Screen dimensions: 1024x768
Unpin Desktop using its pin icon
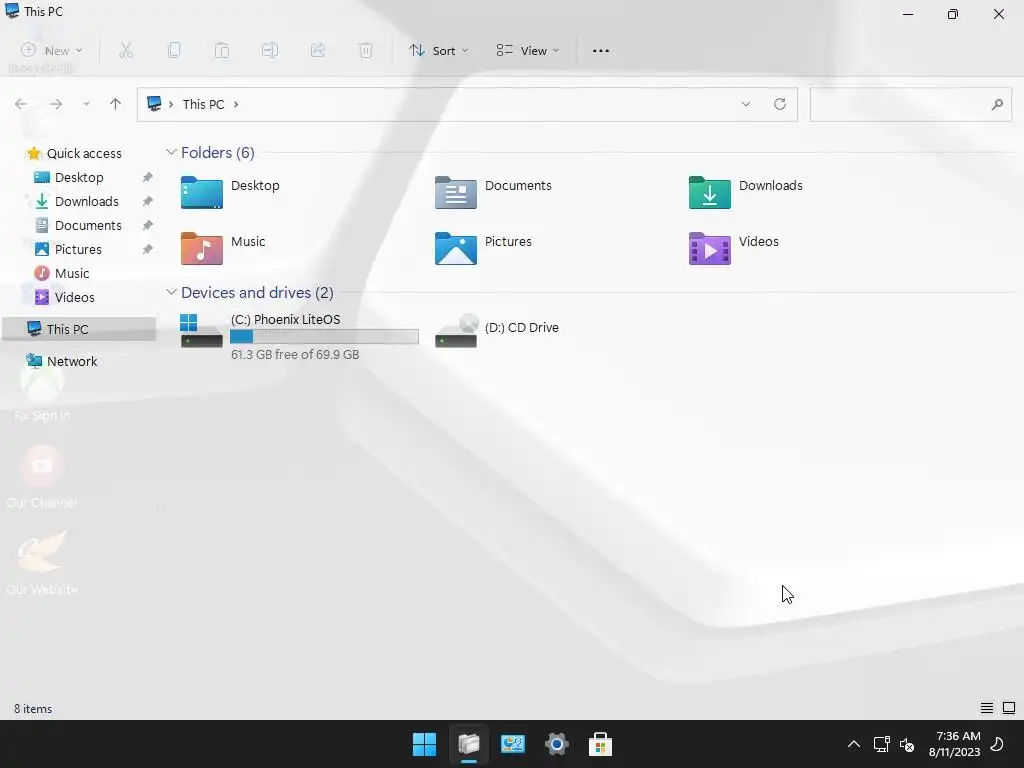148,178
